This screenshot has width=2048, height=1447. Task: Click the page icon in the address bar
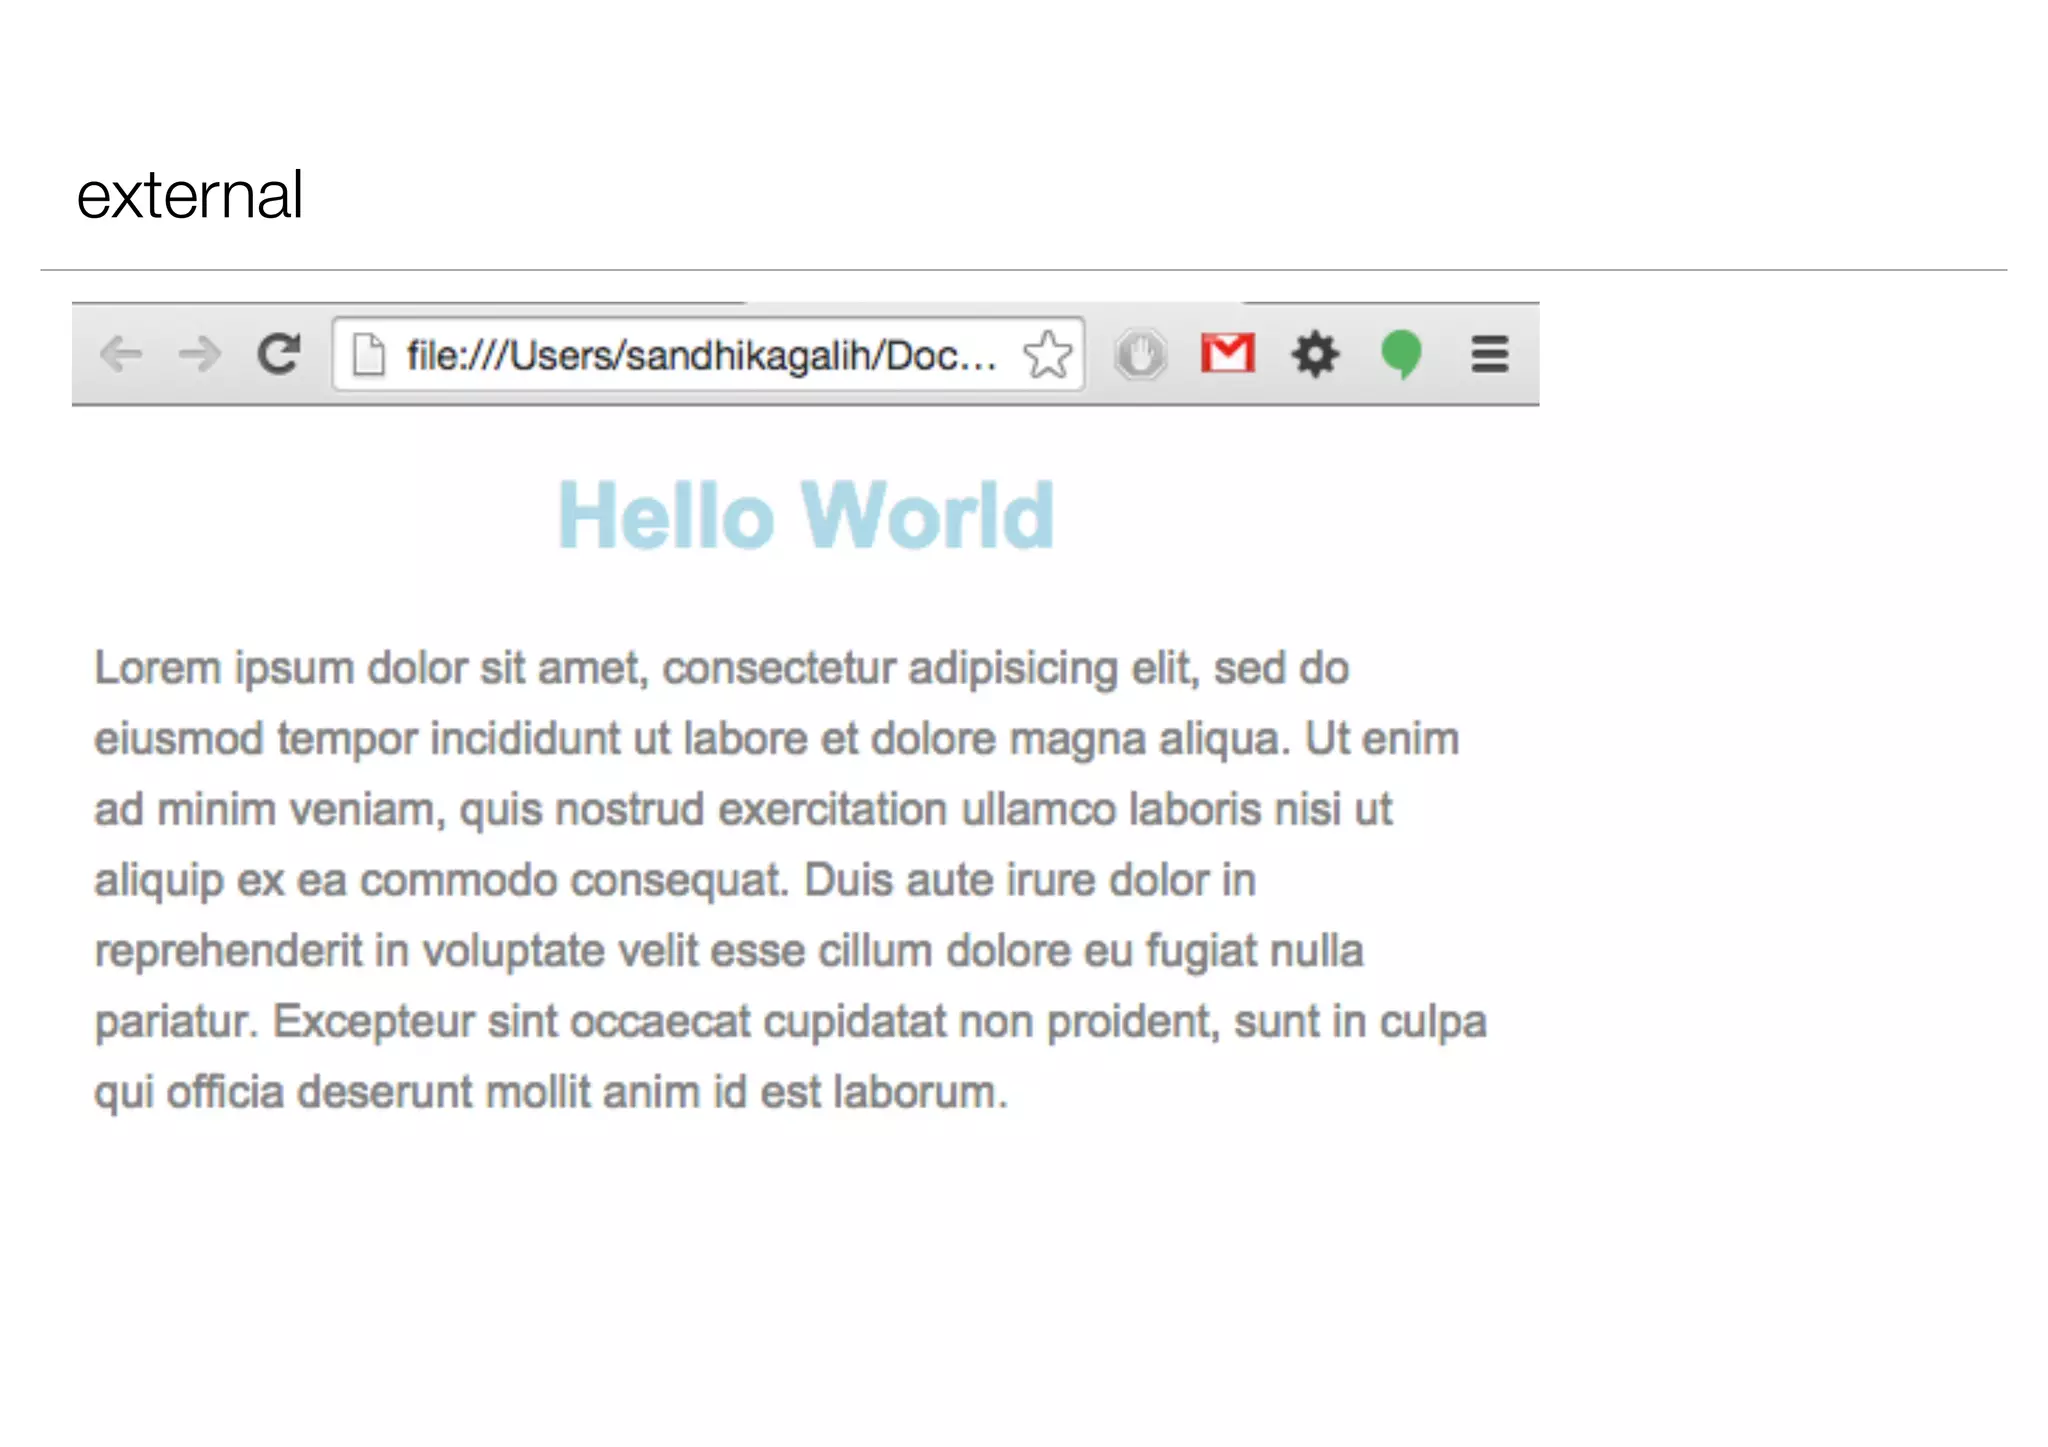(369, 354)
